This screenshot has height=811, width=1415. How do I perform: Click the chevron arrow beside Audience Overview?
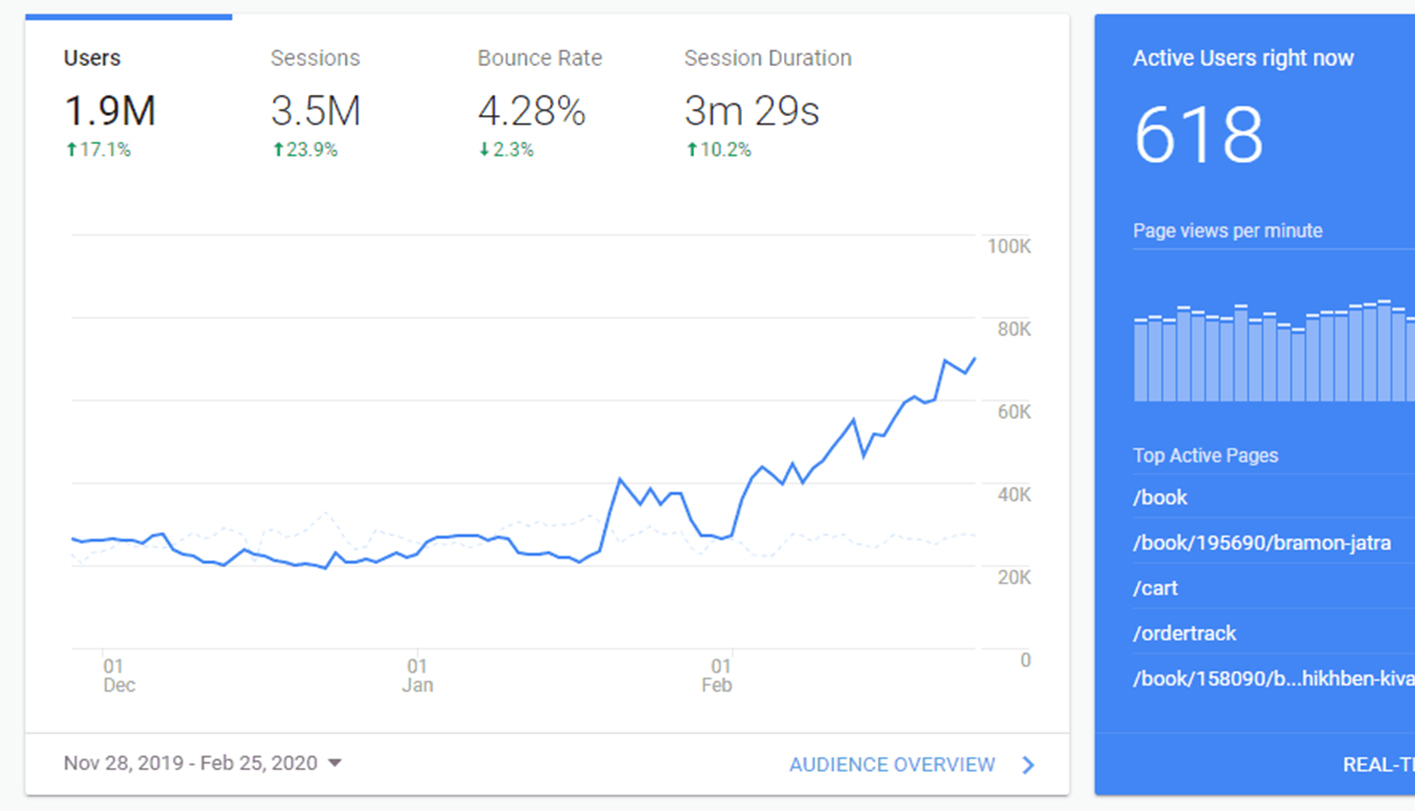point(1029,765)
